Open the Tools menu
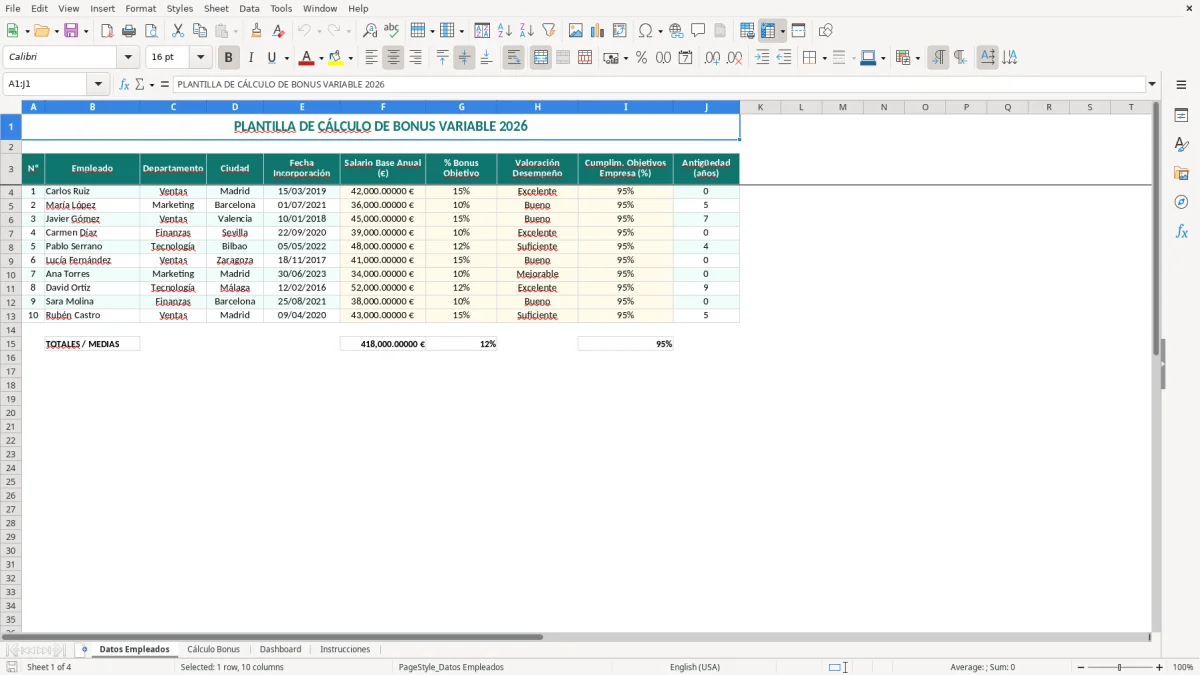This screenshot has width=1200, height=675. (281, 8)
